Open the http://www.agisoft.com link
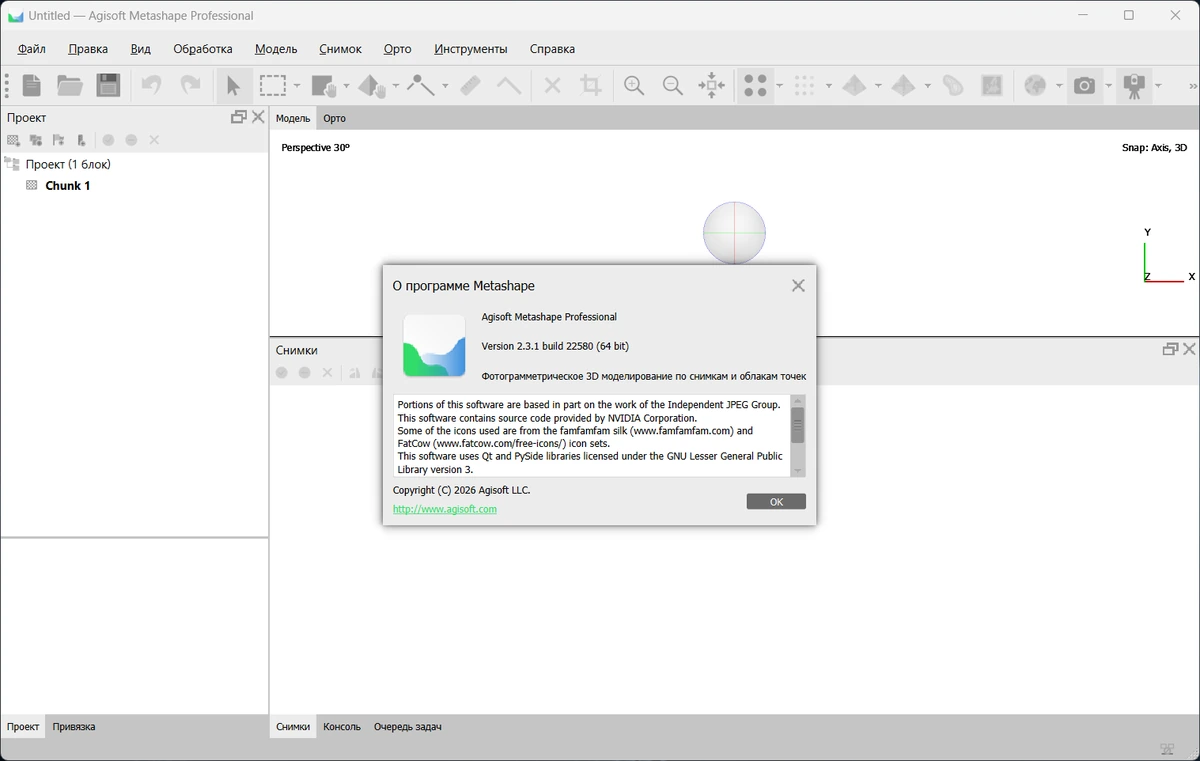The image size is (1200, 761). [445, 509]
